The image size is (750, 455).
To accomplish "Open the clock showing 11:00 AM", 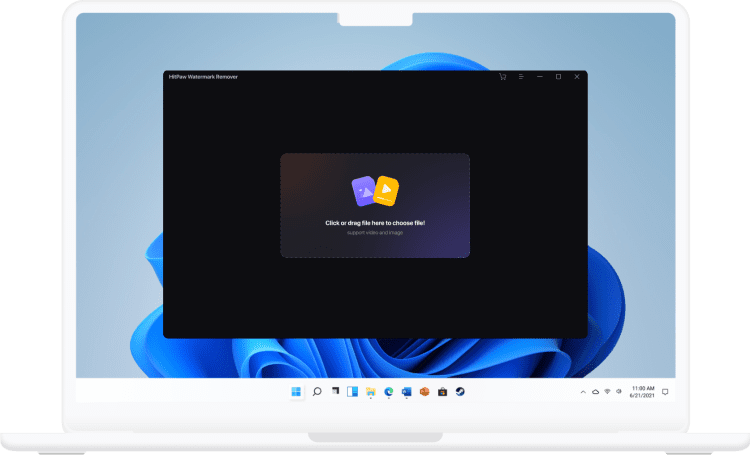I will click(x=642, y=392).
